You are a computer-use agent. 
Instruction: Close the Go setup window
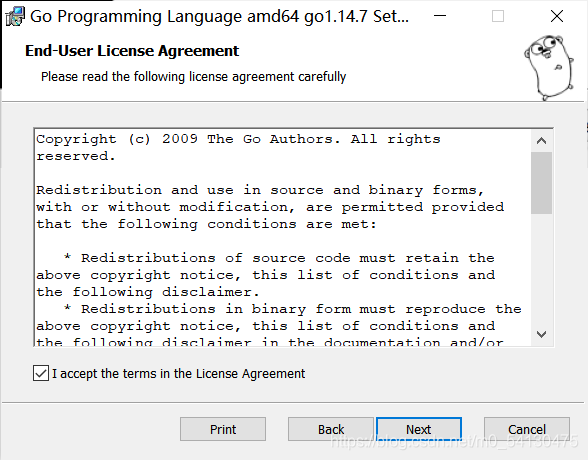pyautogui.click(x=557, y=16)
